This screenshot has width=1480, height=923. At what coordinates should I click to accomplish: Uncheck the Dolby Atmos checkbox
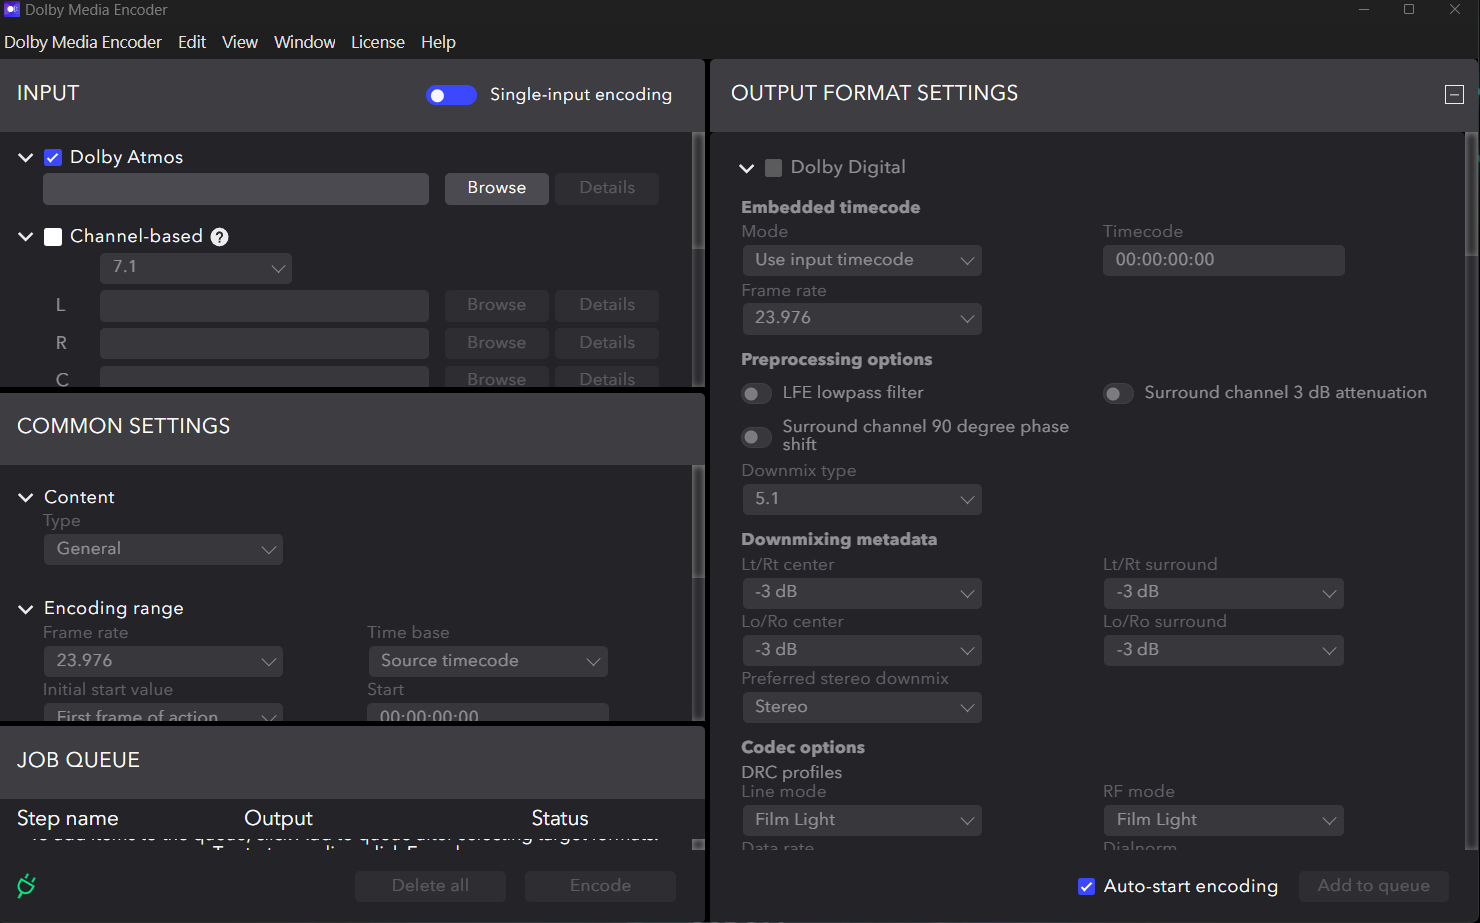53,157
